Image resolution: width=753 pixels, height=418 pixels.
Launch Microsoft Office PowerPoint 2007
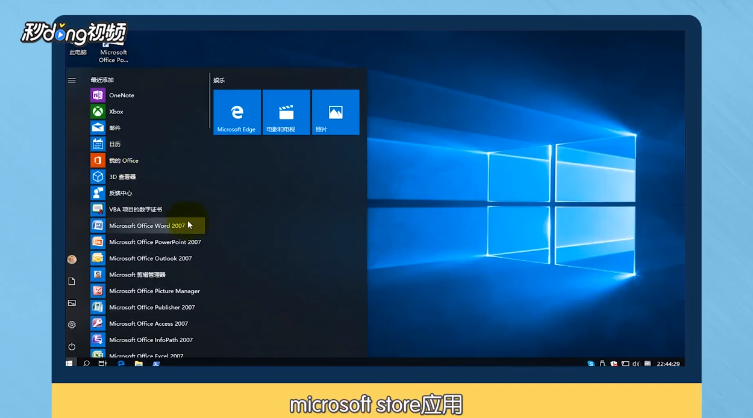[147, 242]
